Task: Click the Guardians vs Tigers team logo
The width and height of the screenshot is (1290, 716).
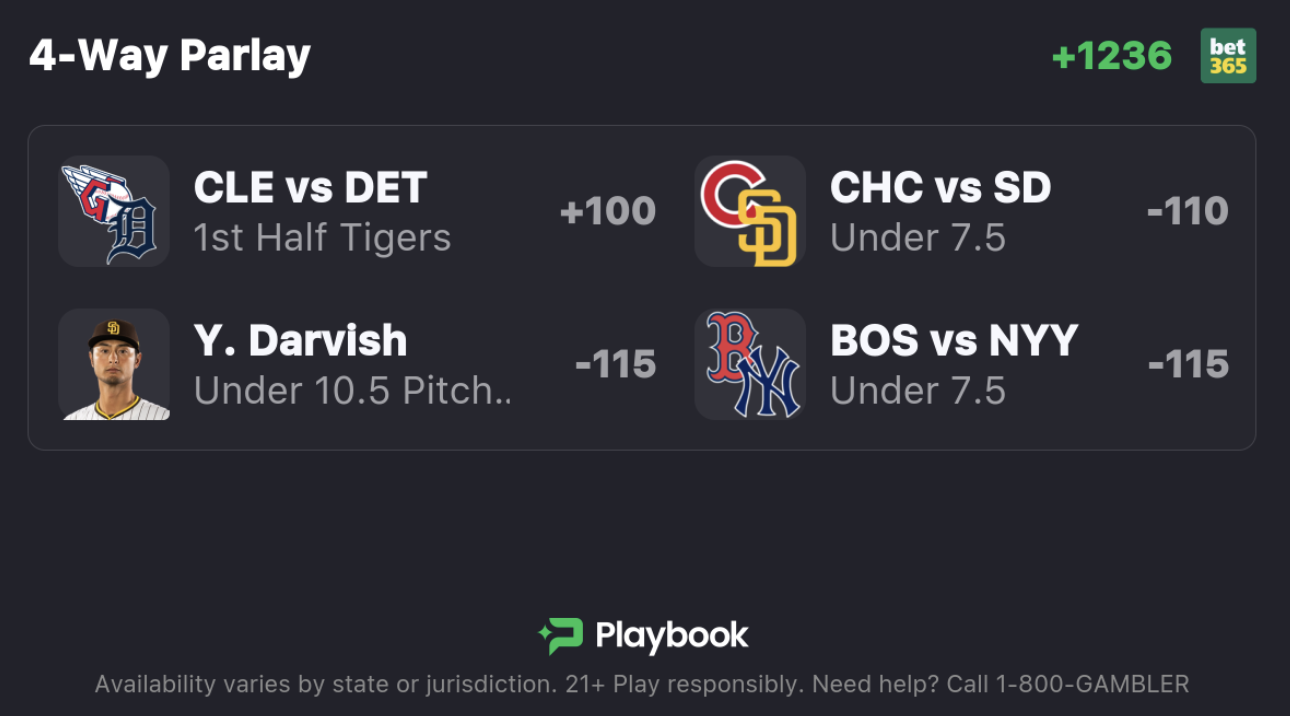Action: [x=113, y=211]
